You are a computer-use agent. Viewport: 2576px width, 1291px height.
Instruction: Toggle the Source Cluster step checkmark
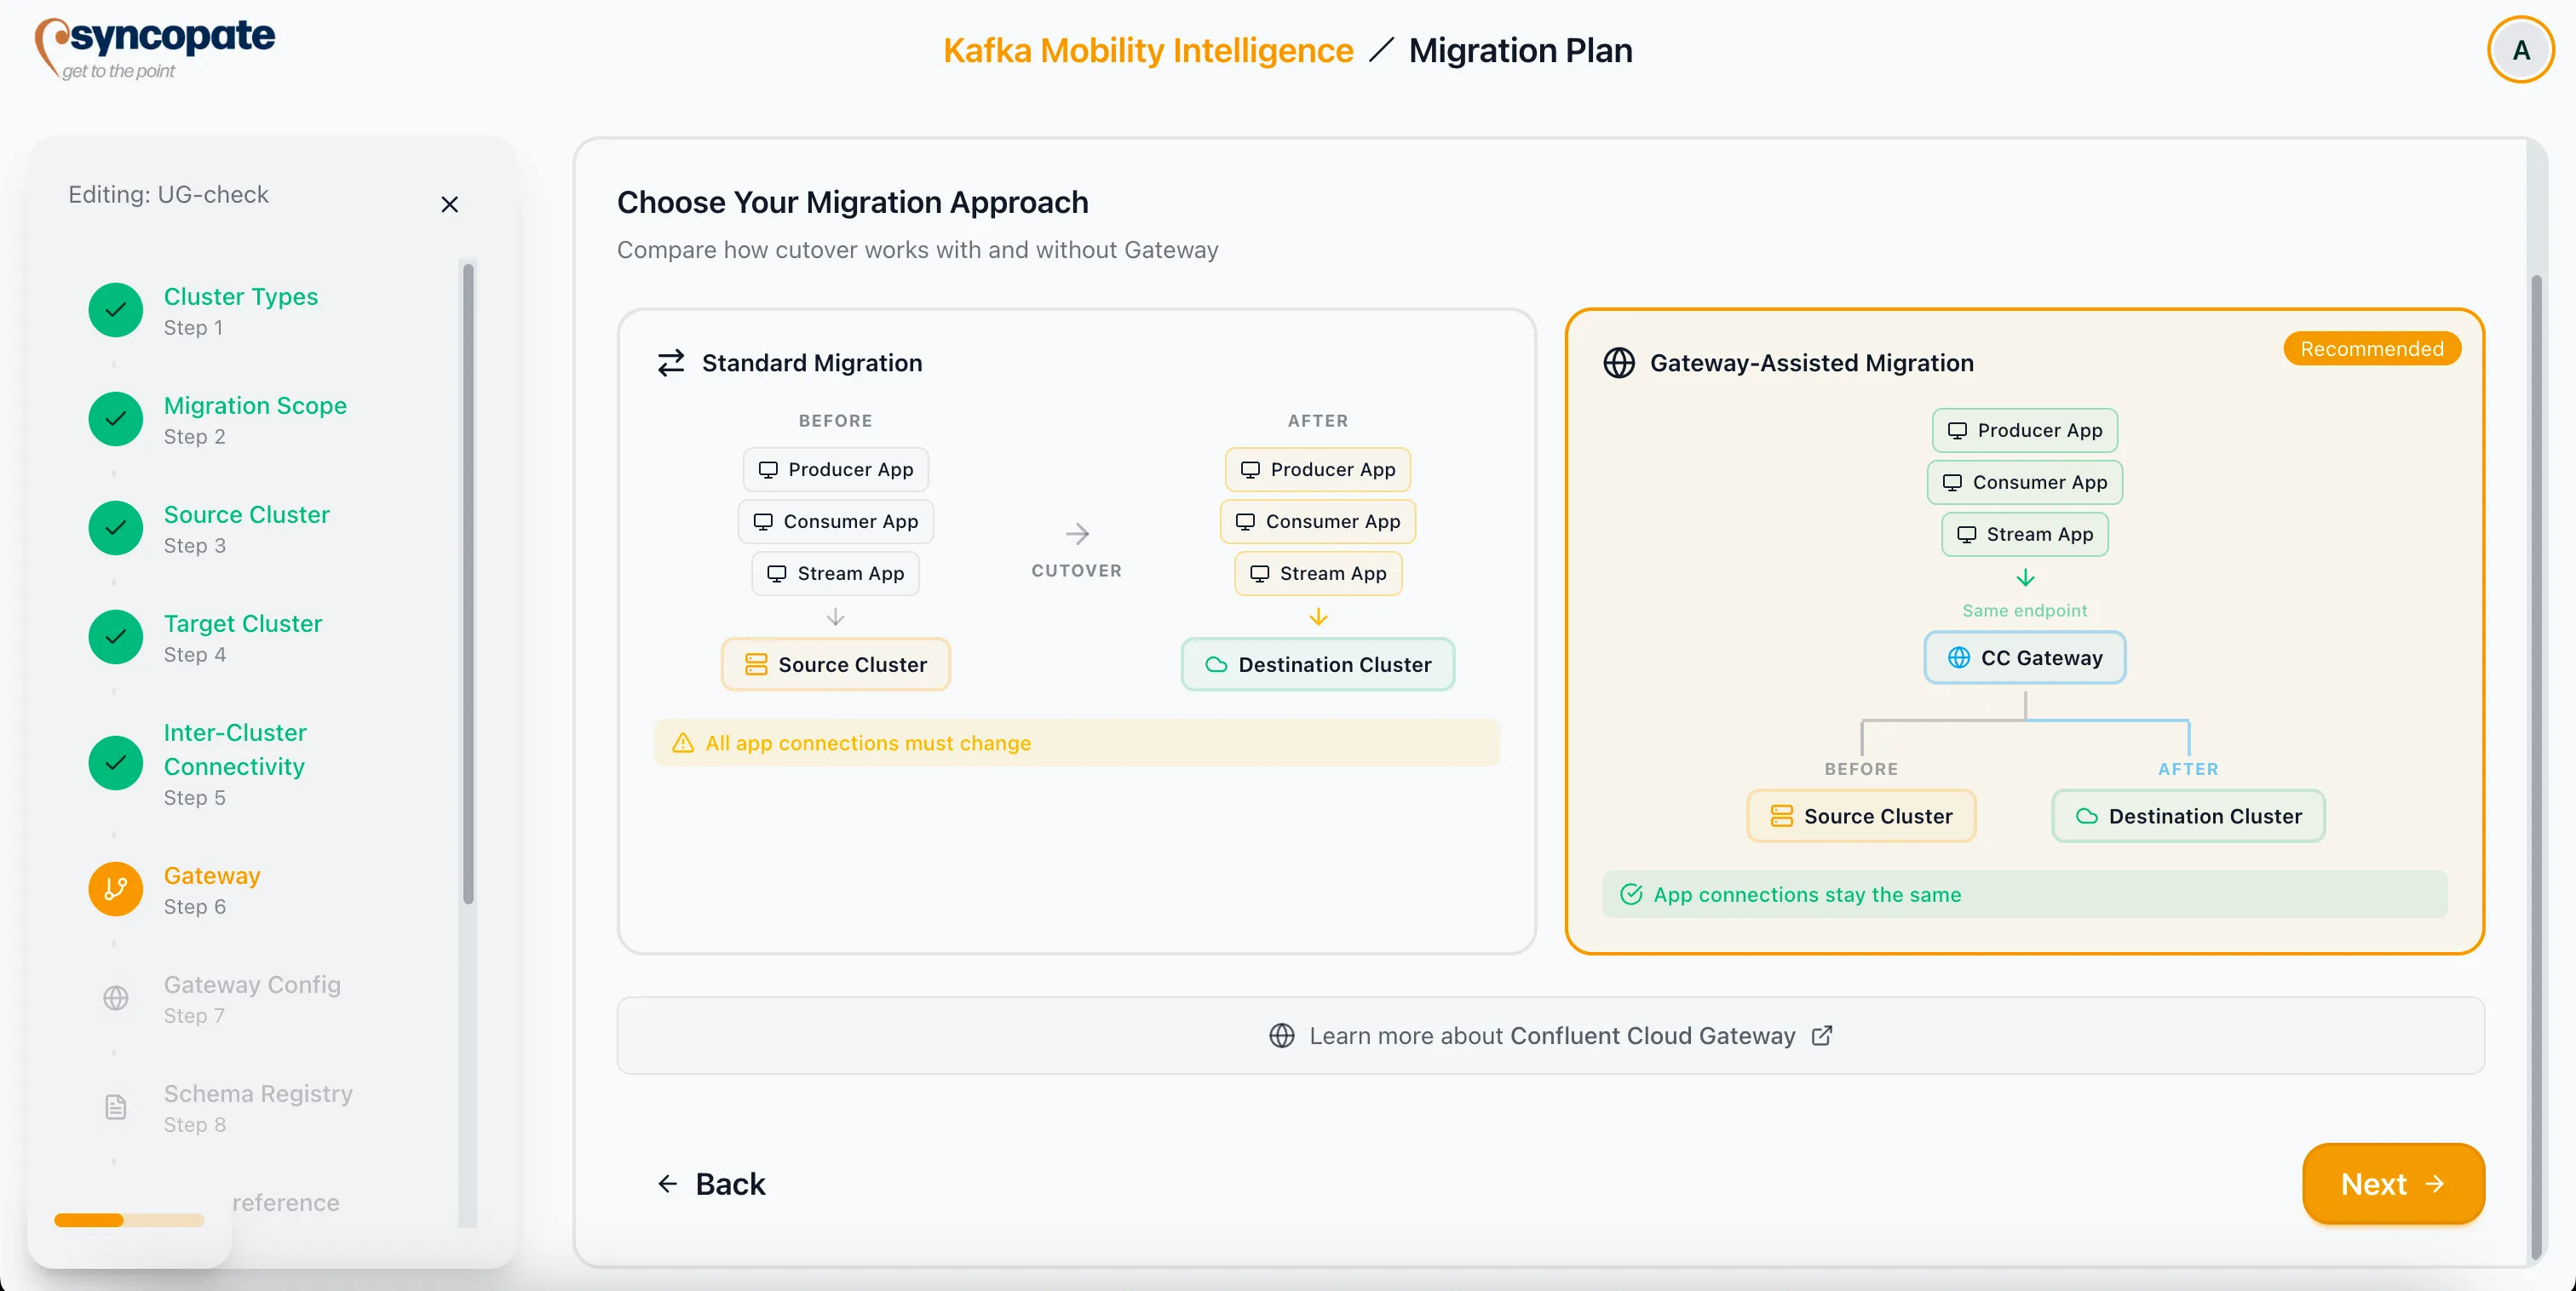(114, 528)
